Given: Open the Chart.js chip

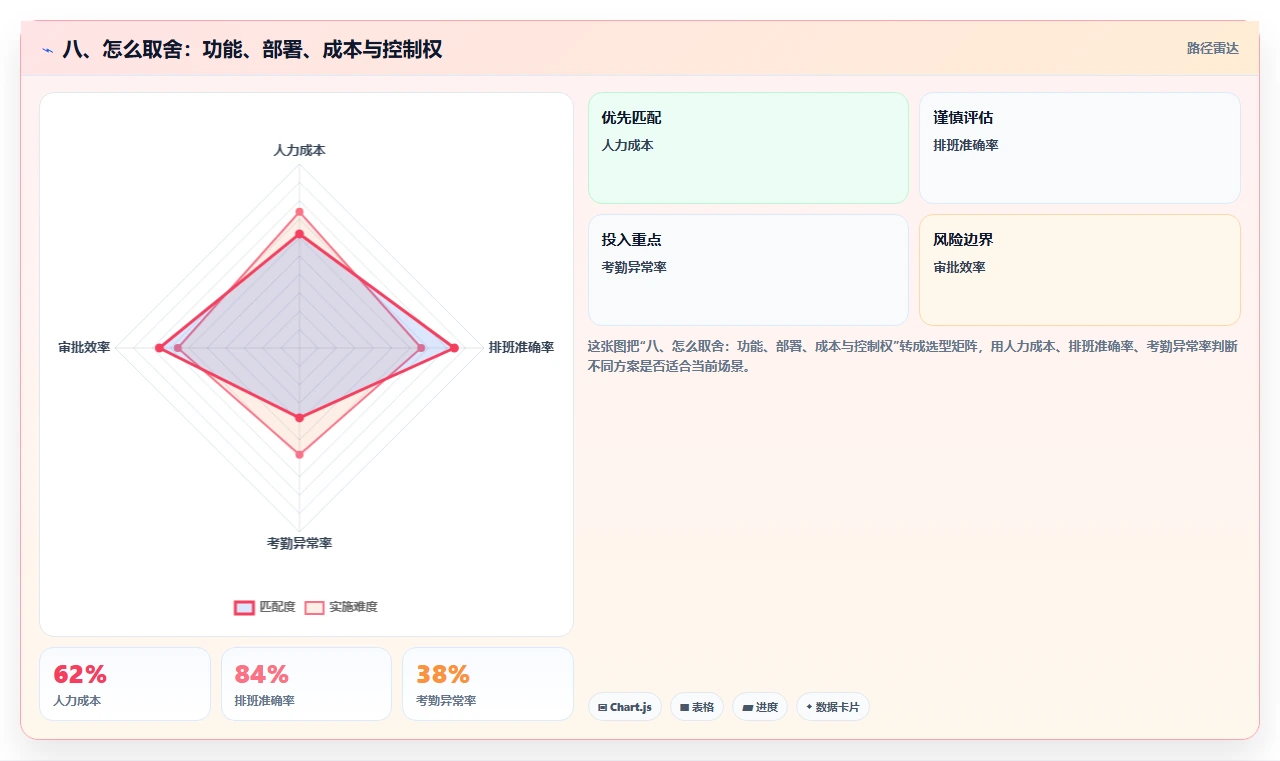Looking at the screenshot, I should pos(624,707).
